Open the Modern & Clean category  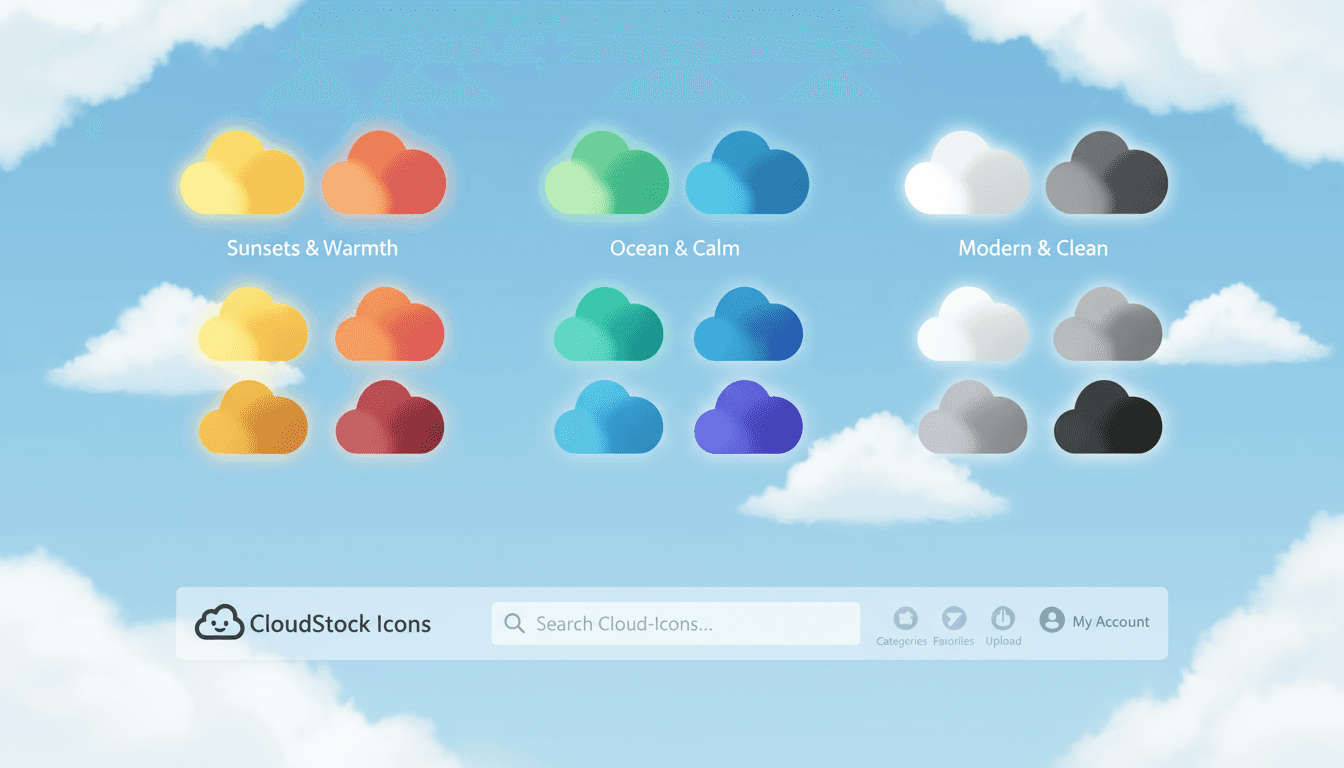tap(1033, 248)
